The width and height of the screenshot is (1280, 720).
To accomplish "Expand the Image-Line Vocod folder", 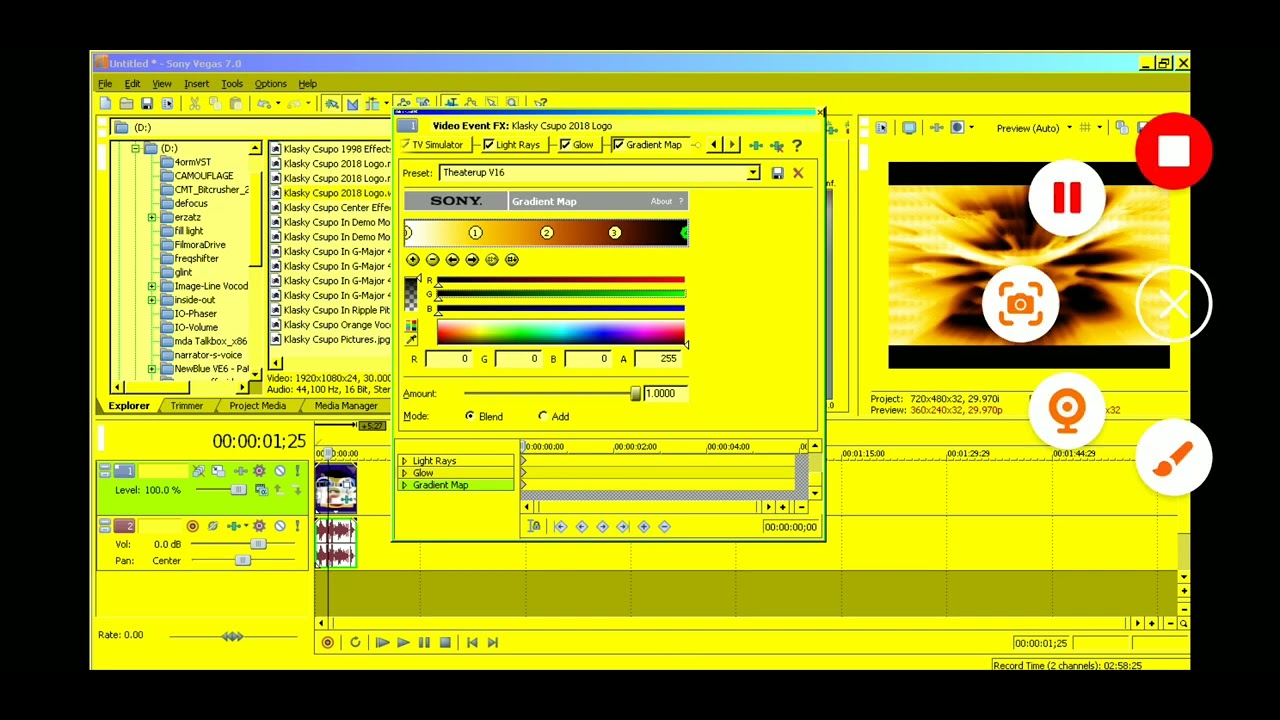I will [x=152, y=287].
